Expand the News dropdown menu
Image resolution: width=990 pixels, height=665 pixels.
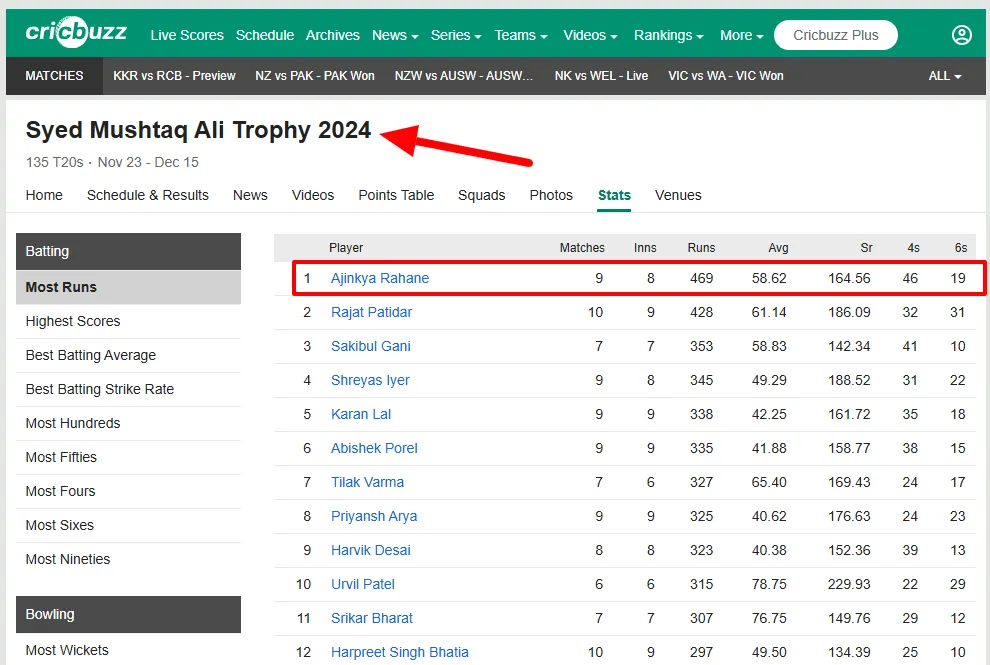[x=395, y=35]
